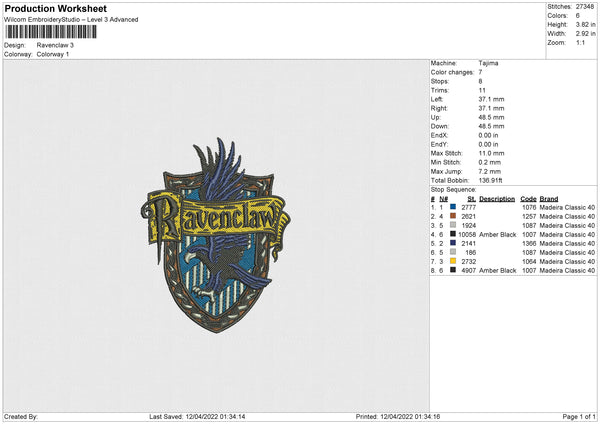600x424 pixels.
Task: Select the blue swatch in stop row 1
Action: (453, 207)
